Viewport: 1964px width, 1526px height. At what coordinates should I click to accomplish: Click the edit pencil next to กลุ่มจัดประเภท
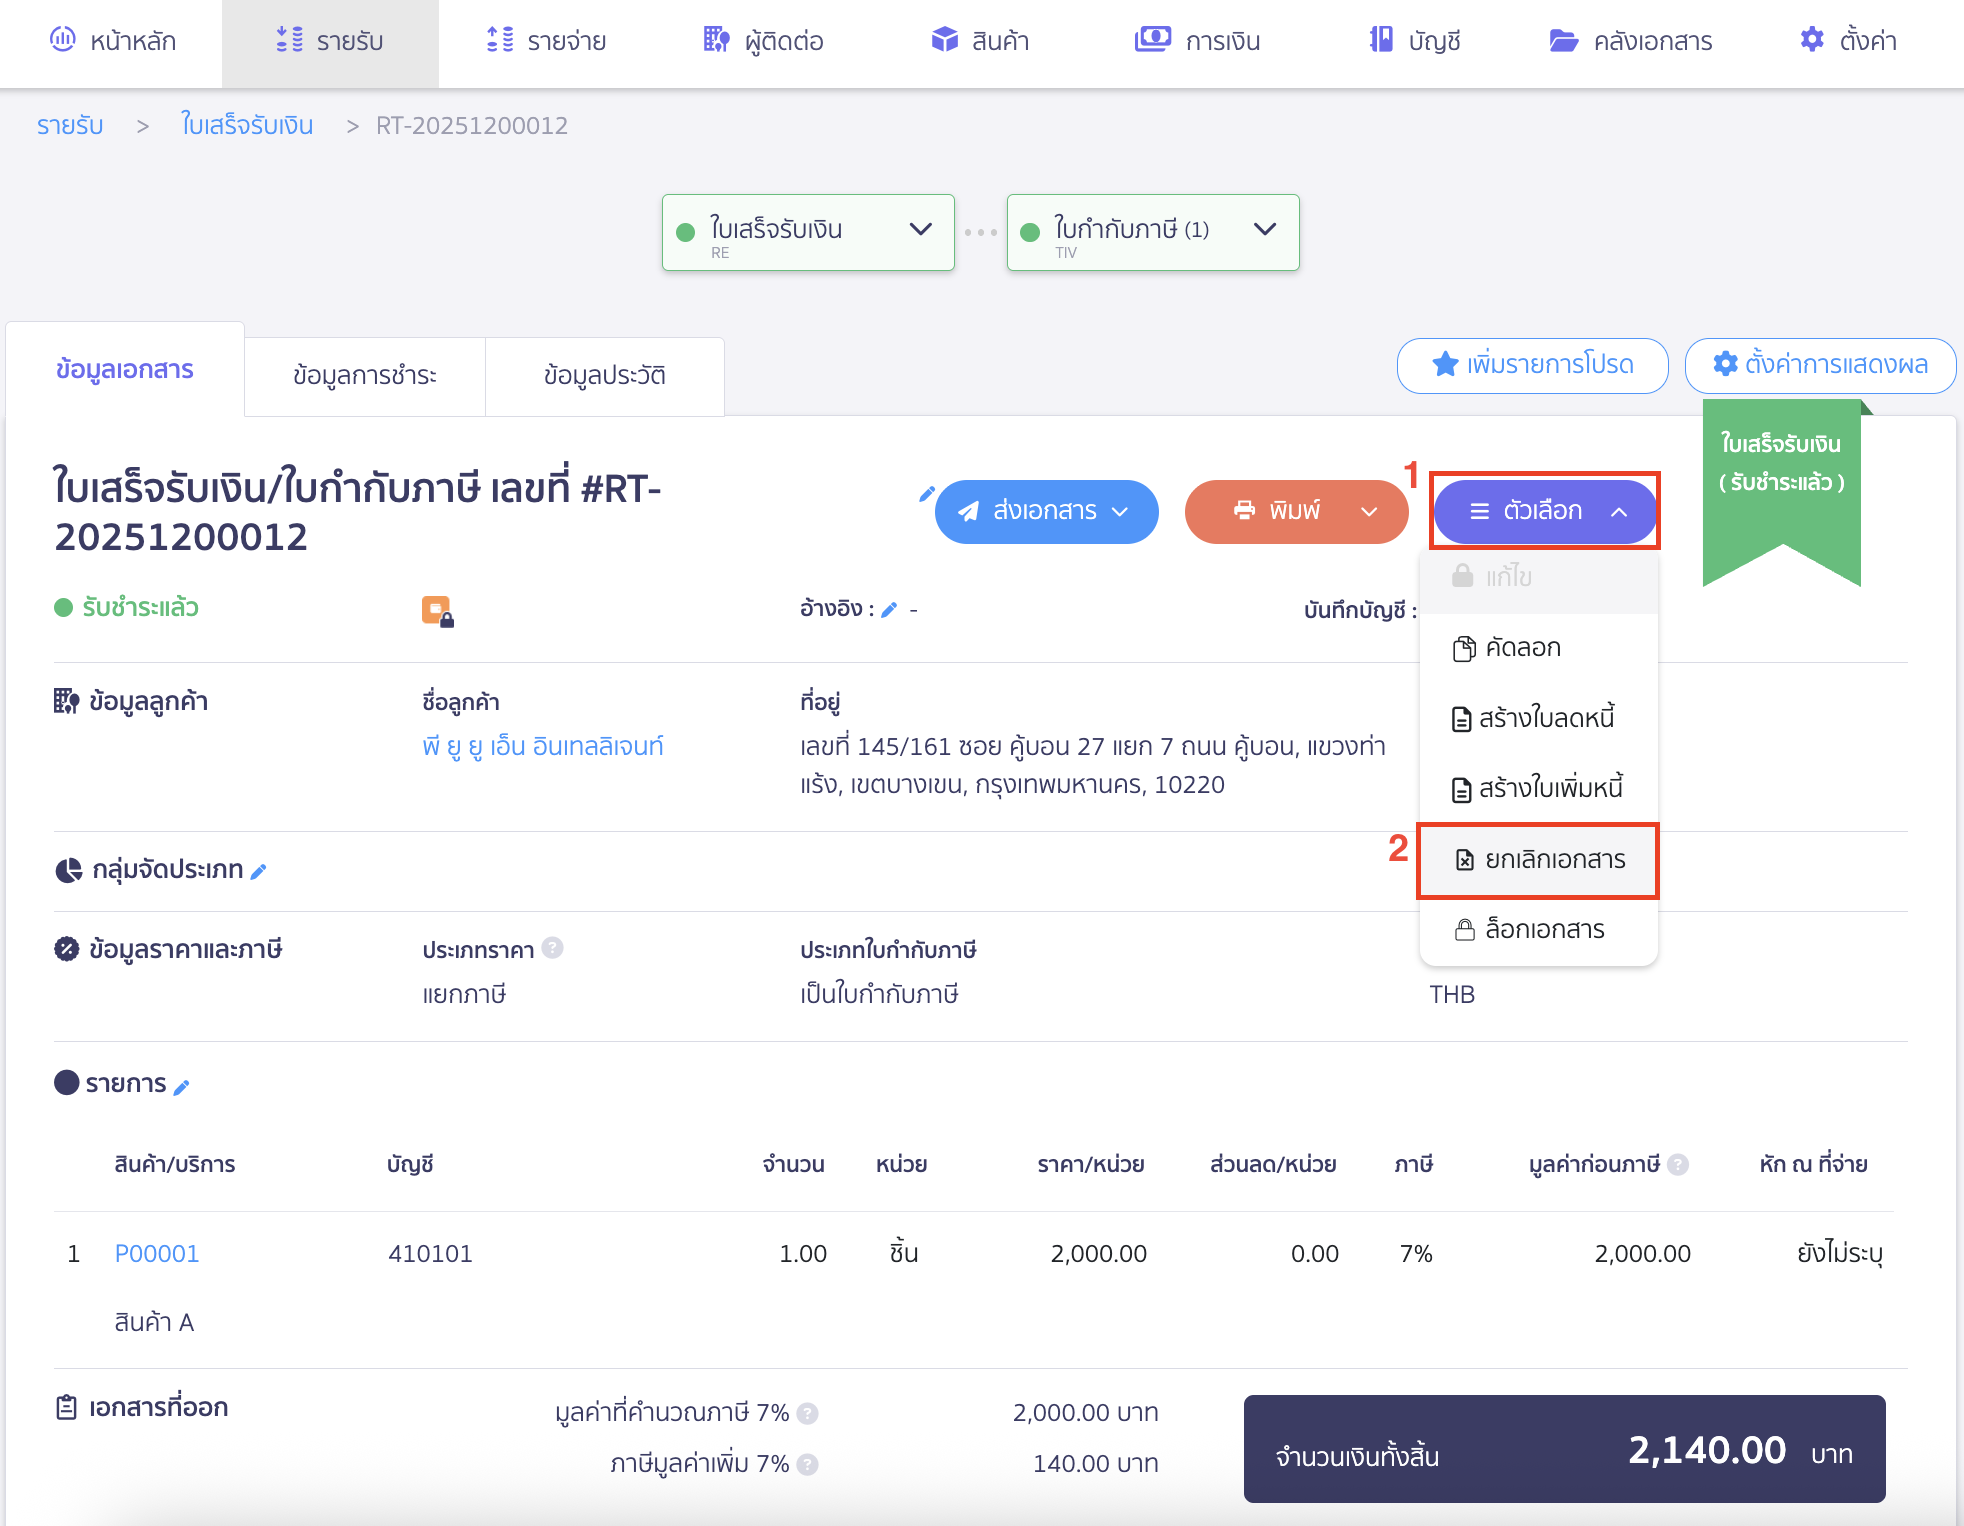click(x=260, y=871)
